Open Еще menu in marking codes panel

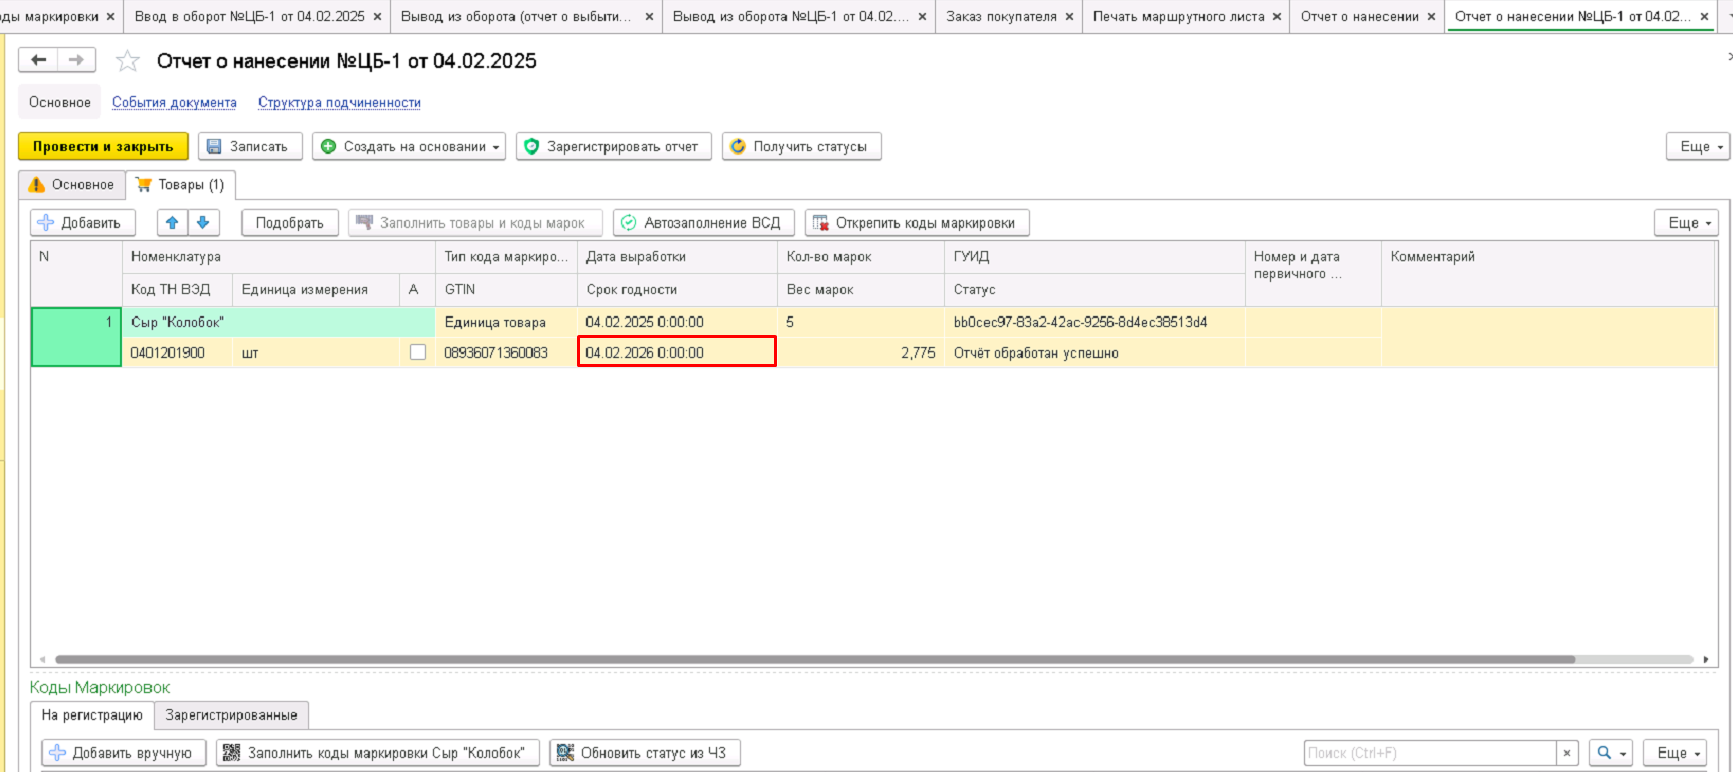tap(1674, 753)
